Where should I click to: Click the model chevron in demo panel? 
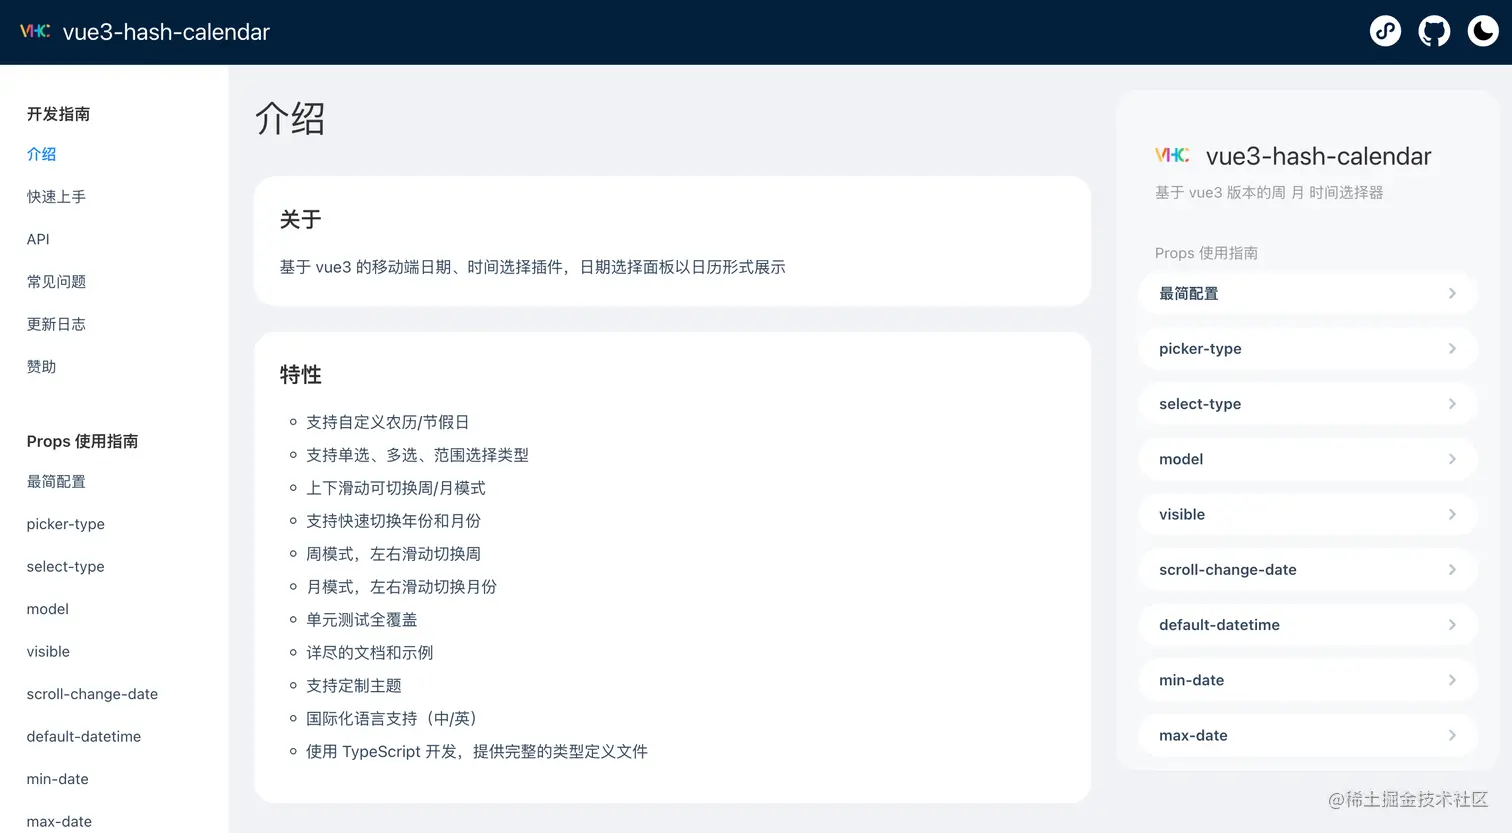[x=1452, y=459]
